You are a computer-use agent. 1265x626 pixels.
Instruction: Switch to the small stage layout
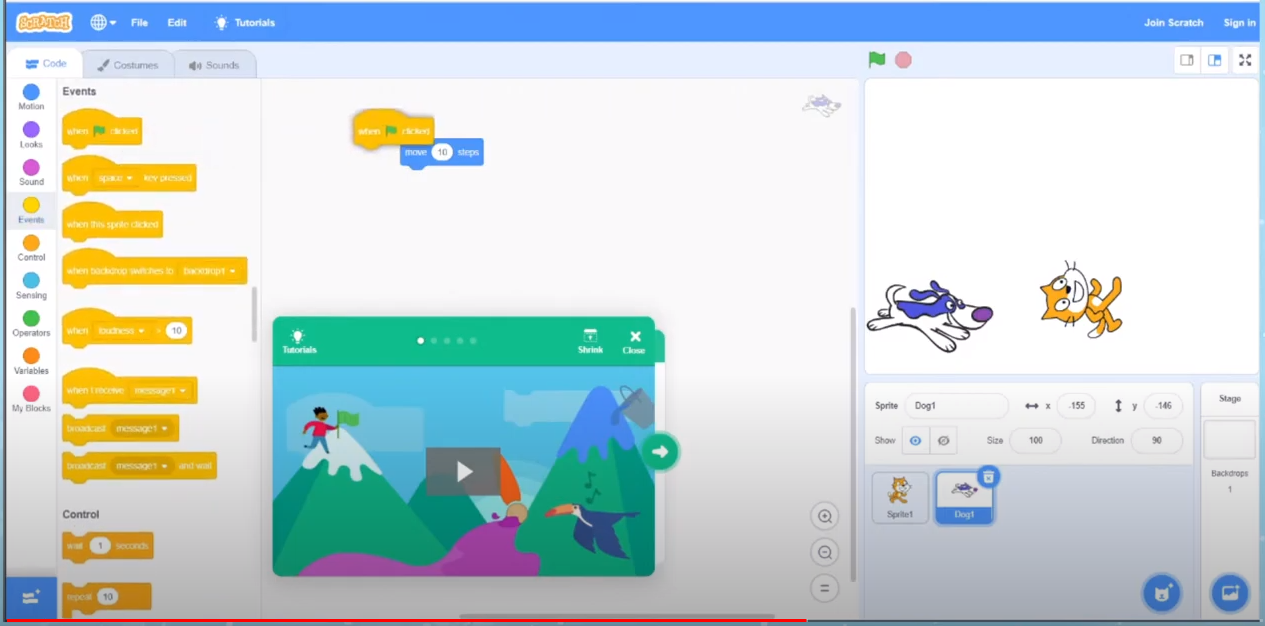1187,60
